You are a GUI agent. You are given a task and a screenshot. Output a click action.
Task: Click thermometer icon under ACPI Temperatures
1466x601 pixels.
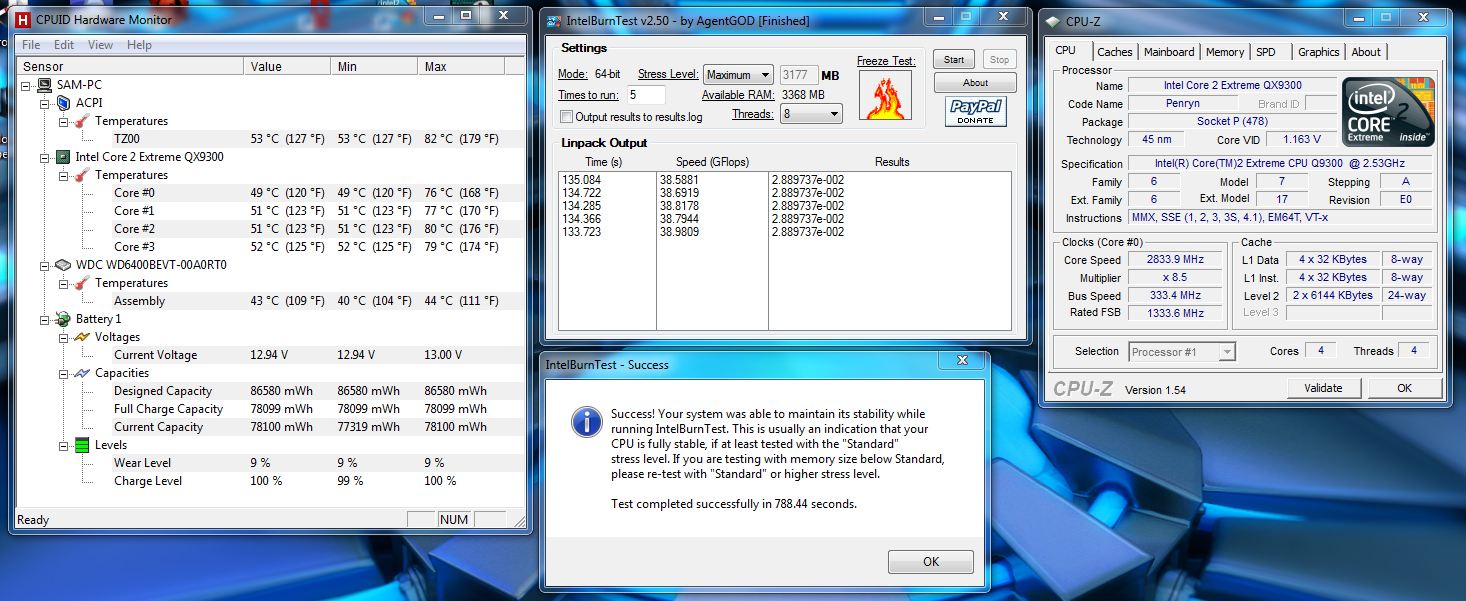pyautogui.click(x=82, y=121)
